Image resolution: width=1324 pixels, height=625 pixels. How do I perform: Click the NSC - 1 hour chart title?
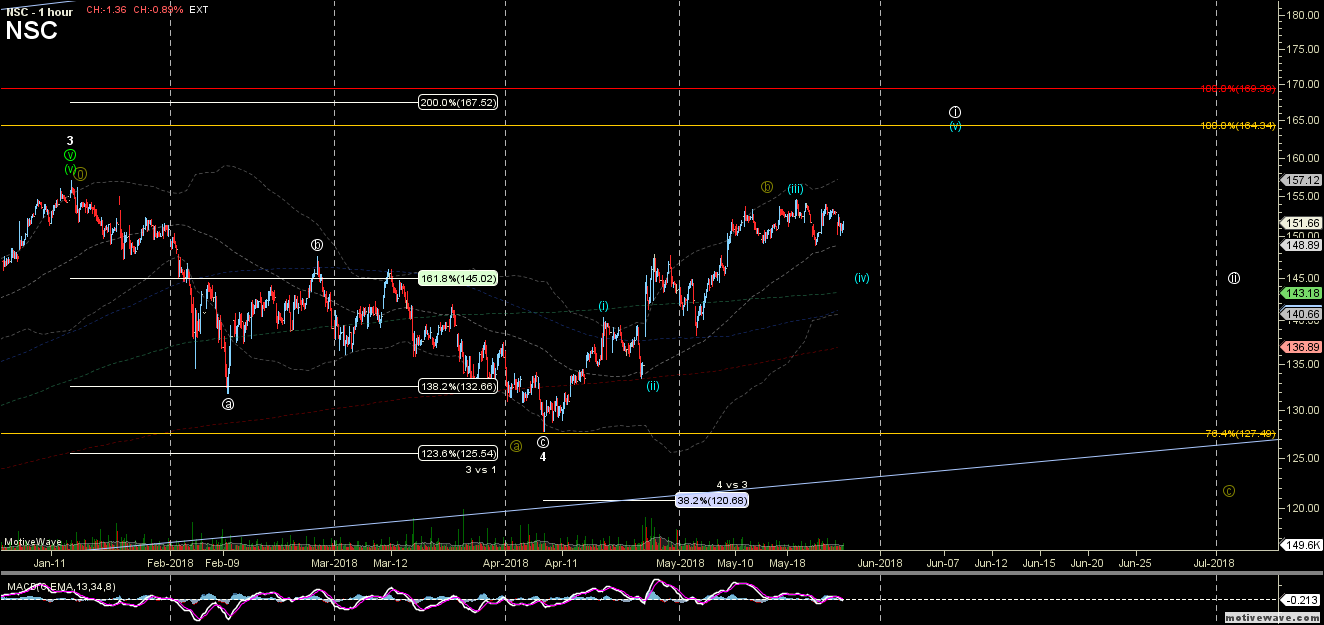coord(39,11)
